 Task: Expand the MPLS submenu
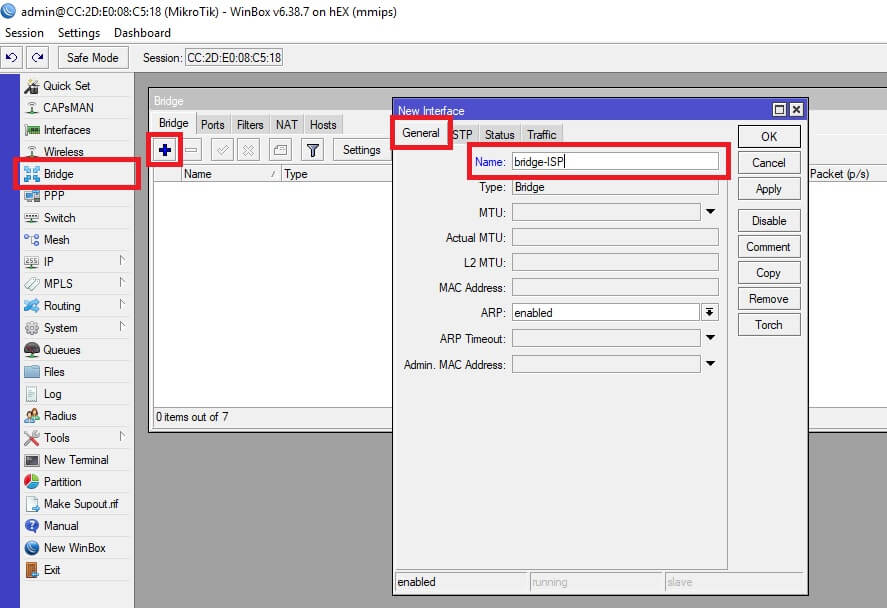pyautogui.click(x=122, y=283)
